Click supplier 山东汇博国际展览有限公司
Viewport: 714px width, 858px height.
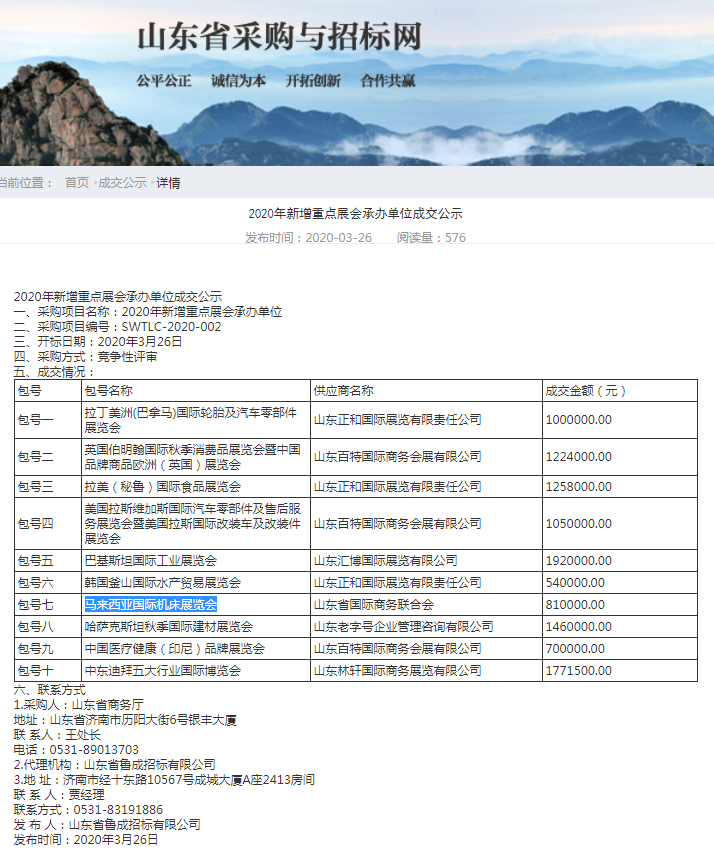click(386, 561)
